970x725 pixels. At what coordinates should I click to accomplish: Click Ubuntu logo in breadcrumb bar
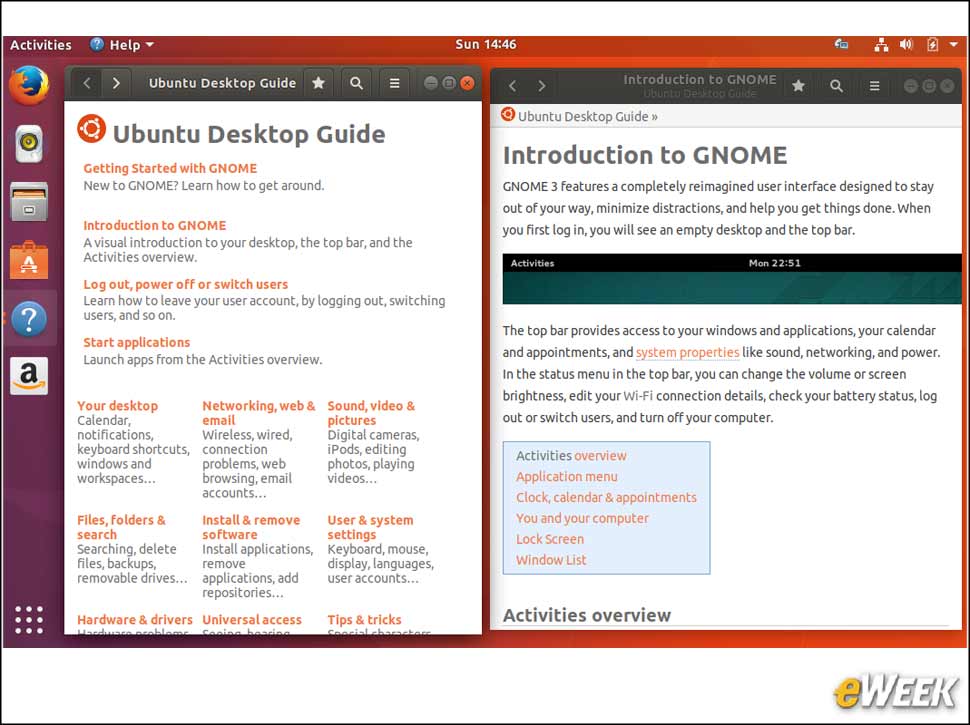point(508,114)
